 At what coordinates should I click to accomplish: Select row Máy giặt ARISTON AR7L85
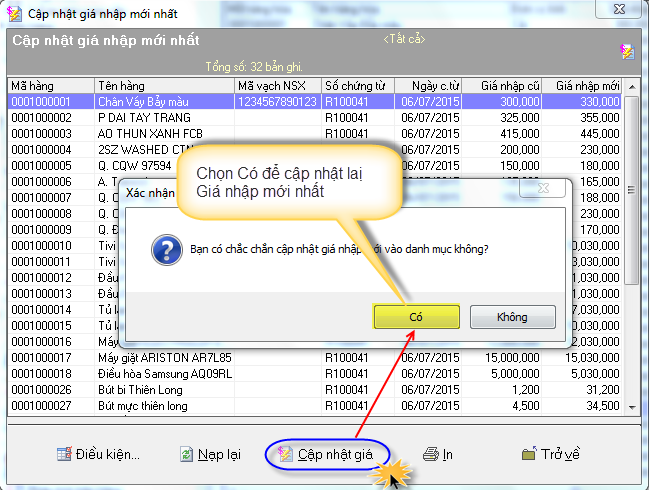164,357
